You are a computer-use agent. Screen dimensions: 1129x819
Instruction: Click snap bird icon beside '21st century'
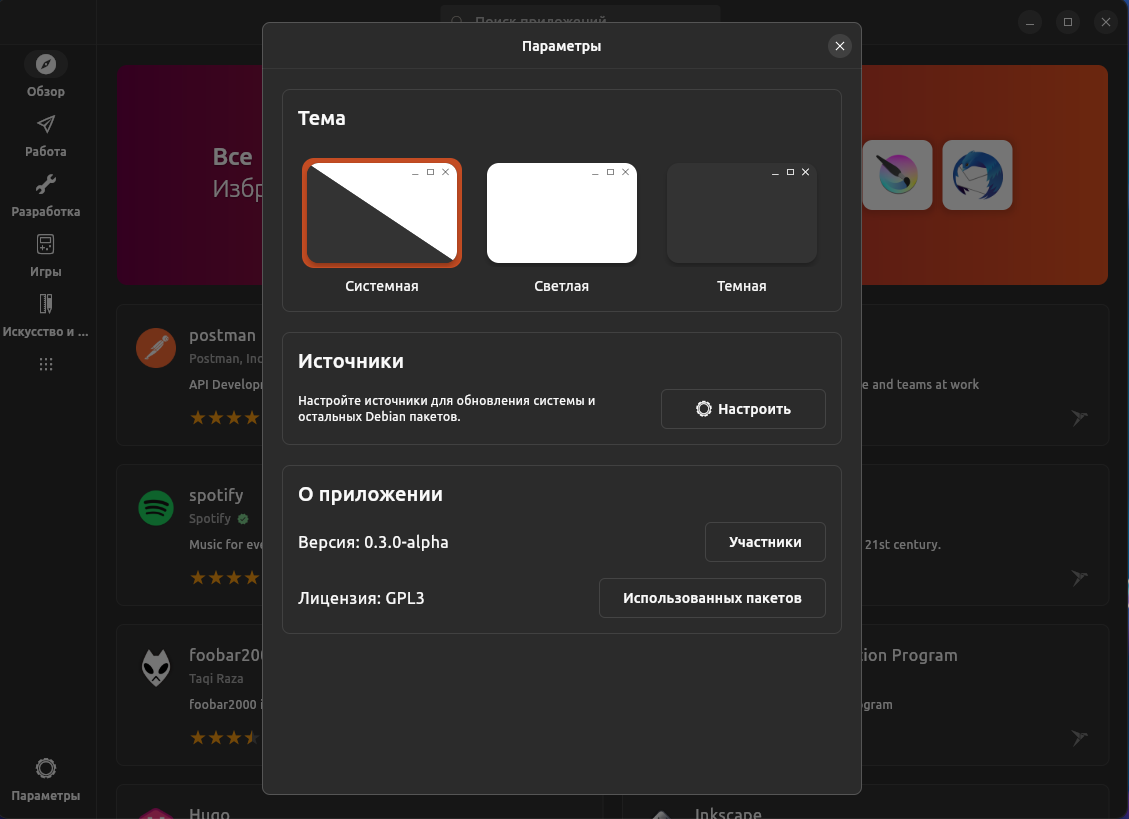click(x=1079, y=577)
